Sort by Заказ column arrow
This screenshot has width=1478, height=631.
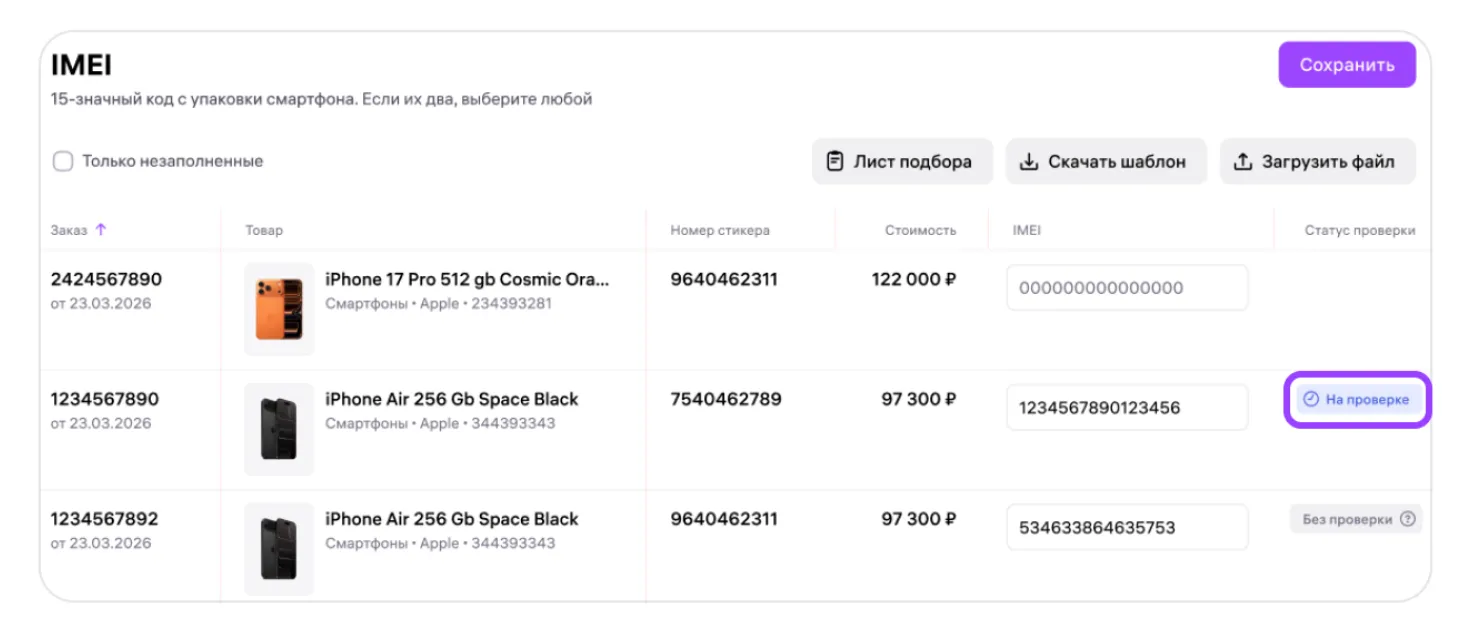tap(101, 230)
